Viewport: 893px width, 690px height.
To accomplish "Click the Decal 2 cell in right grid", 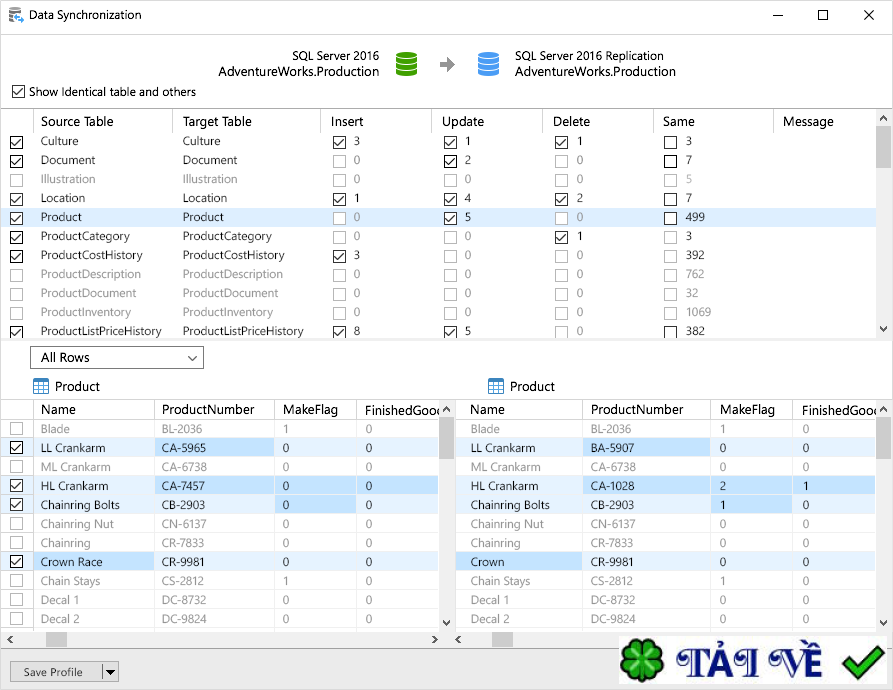I will point(519,619).
